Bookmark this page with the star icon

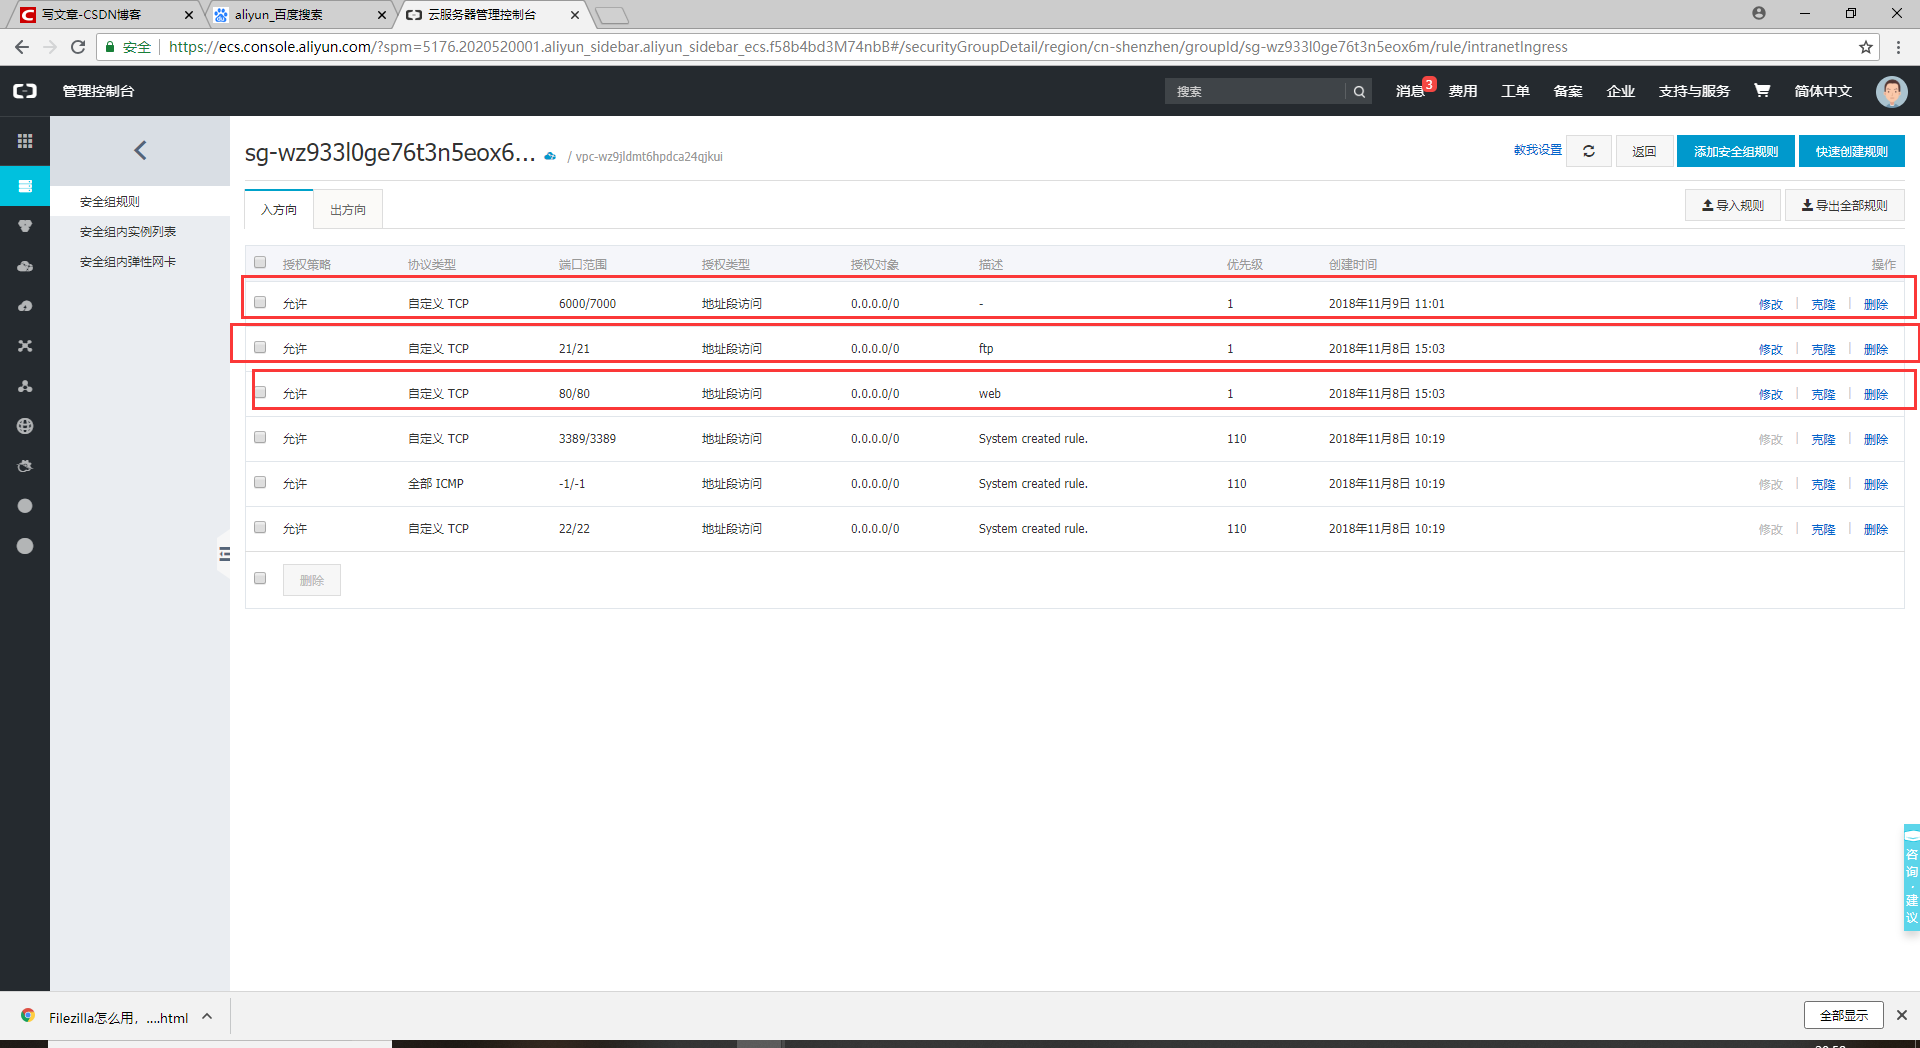(1865, 47)
